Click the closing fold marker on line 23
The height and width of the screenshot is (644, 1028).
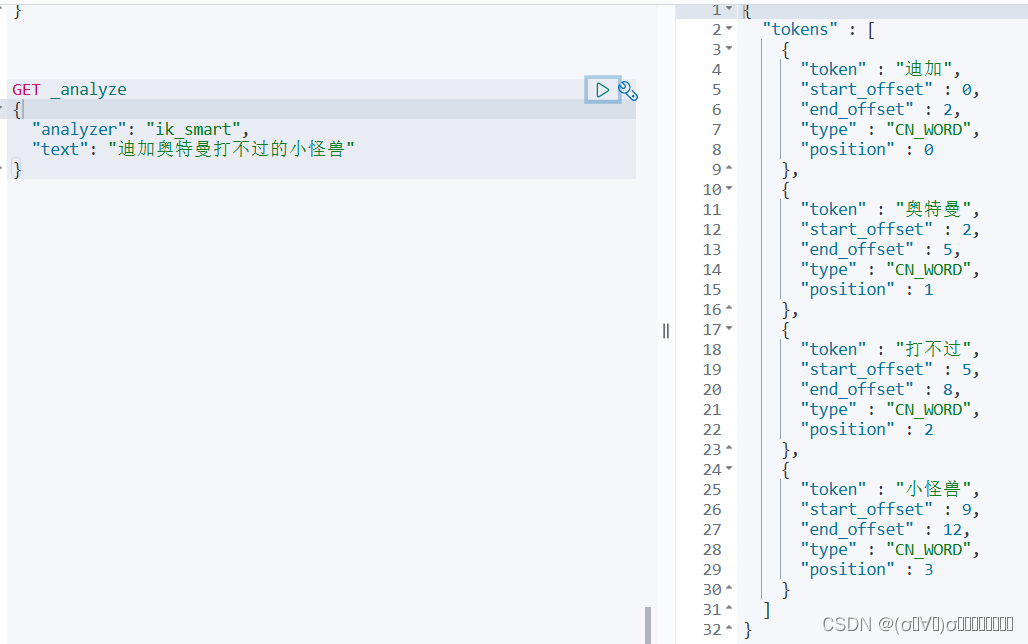click(x=729, y=449)
